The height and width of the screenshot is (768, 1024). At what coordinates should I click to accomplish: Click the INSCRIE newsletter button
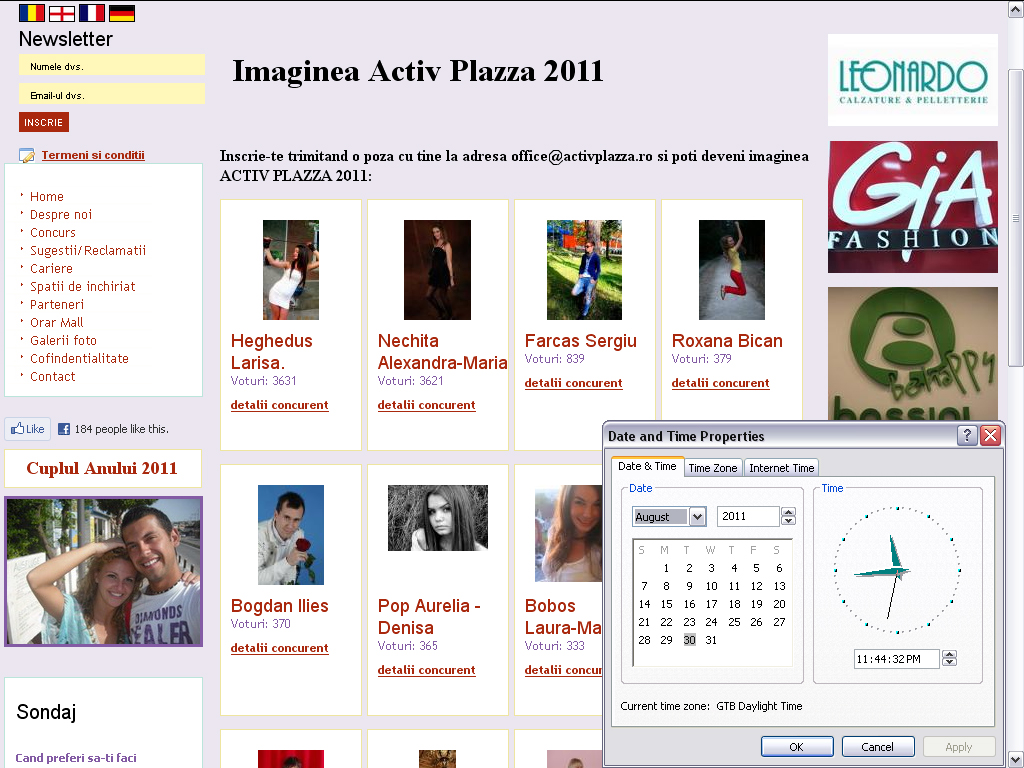tap(43, 122)
